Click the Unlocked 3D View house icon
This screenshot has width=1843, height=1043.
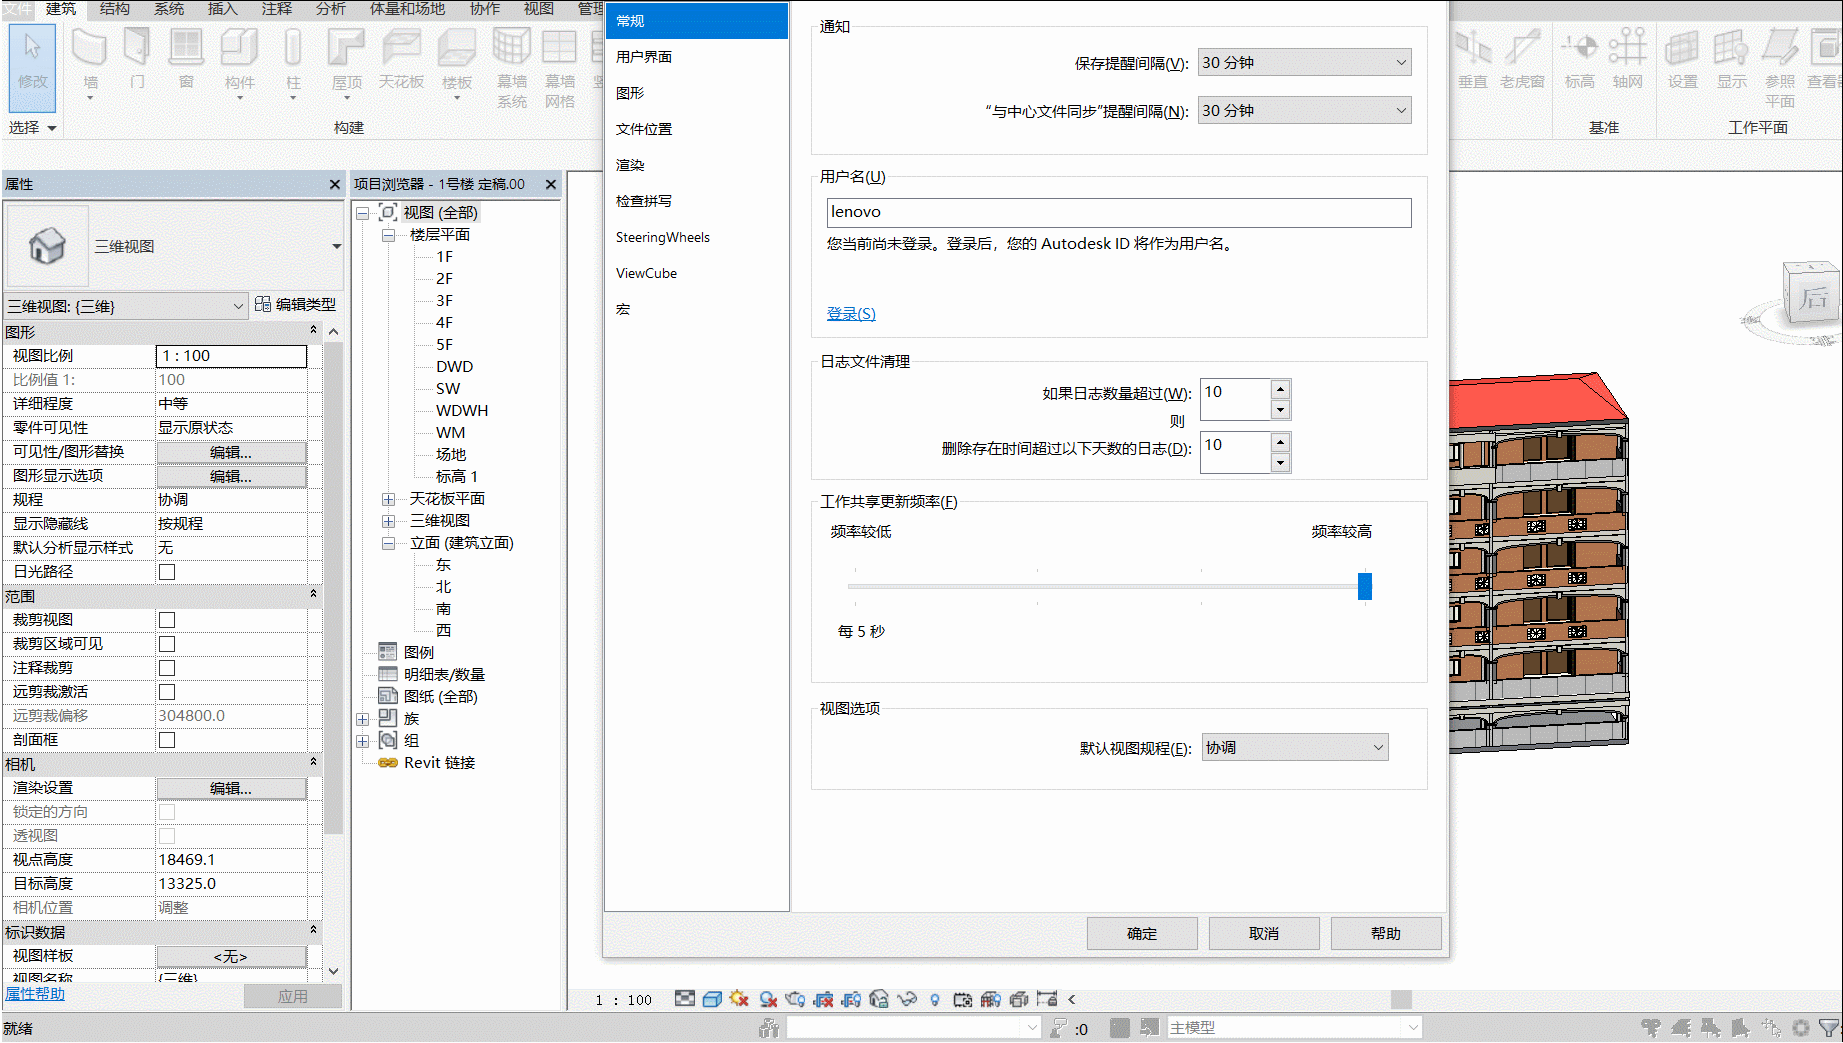pyautogui.click(x=879, y=999)
